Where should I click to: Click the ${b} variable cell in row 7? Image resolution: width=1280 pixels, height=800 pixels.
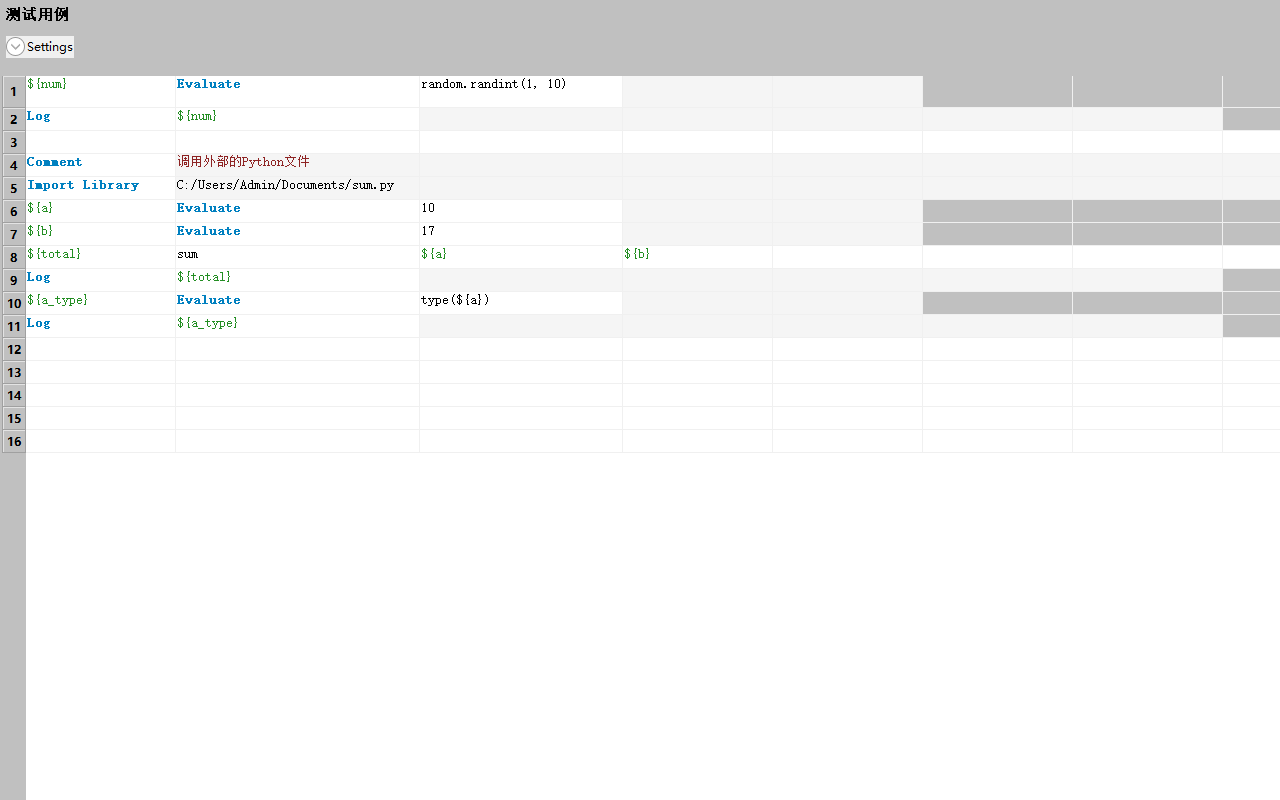pos(100,234)
